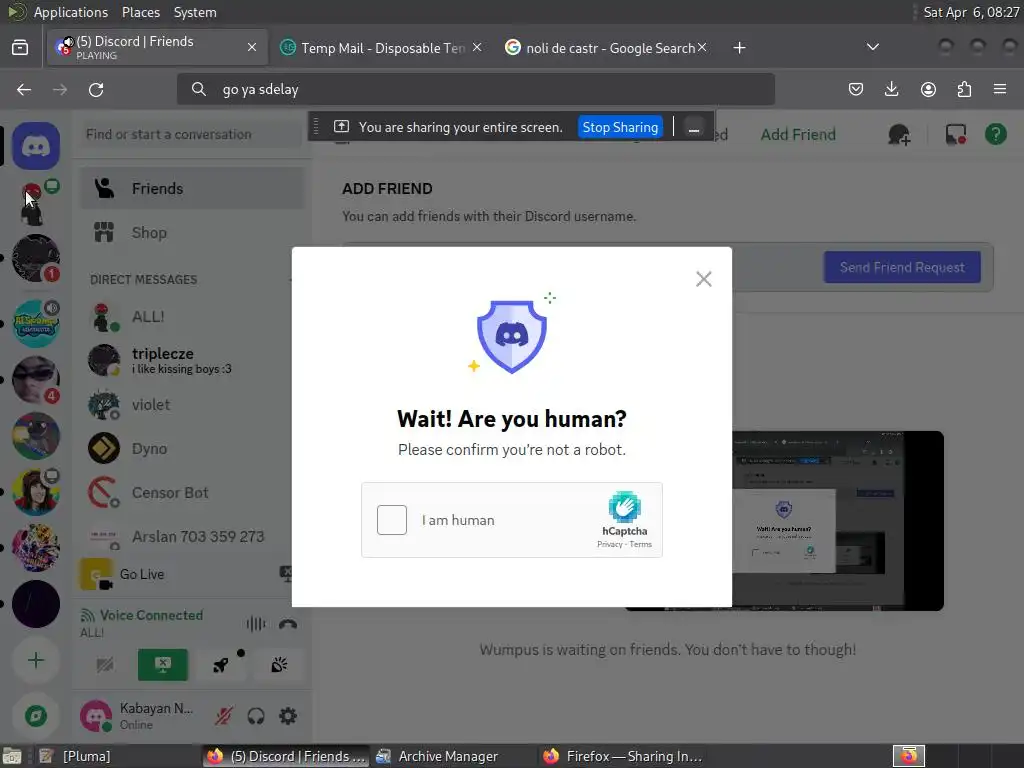Screen dimensions: 1024x768
Task: Click the browser back arrow
Action: (x=24, y=89)
